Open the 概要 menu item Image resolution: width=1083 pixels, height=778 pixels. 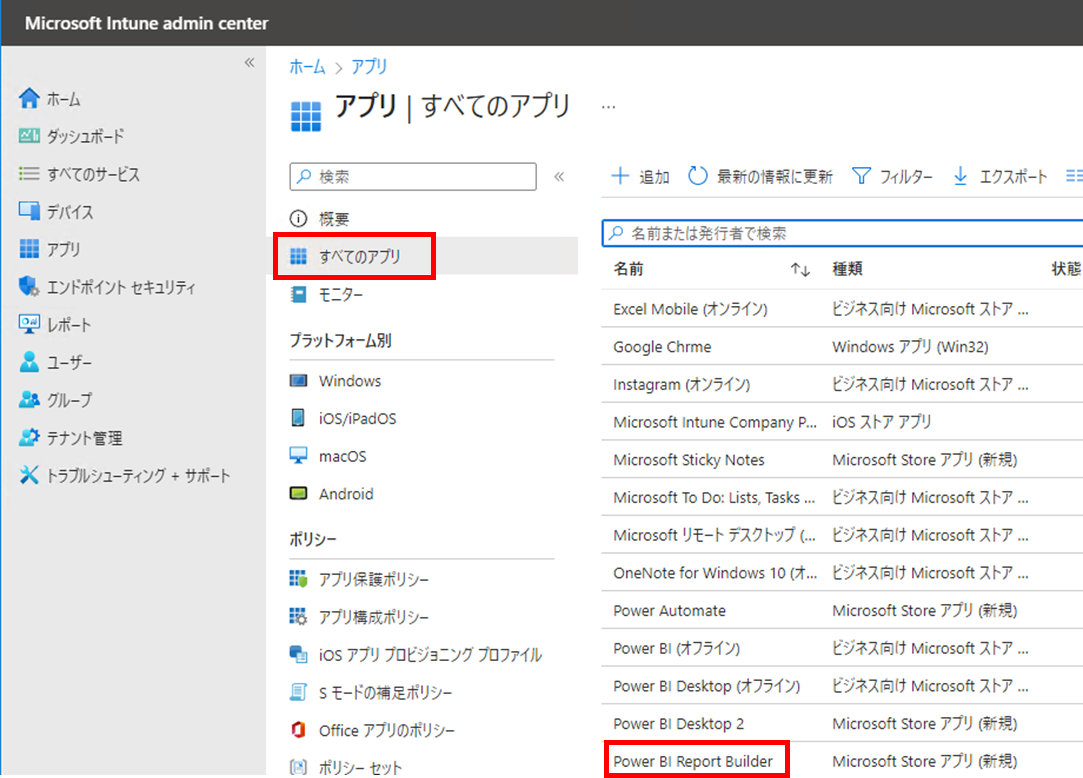pos(334,219)
